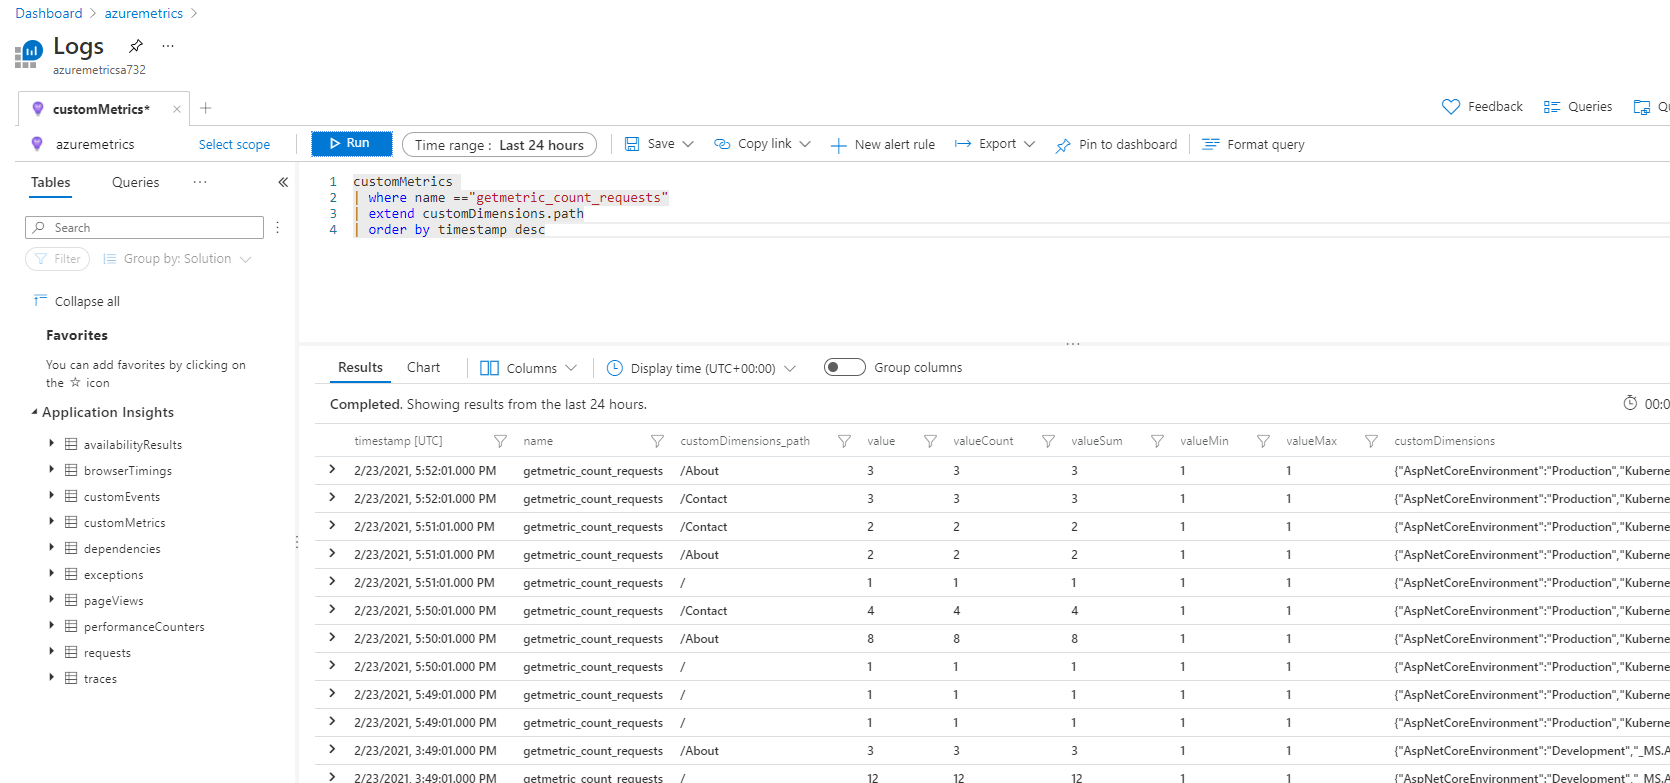Open Display time (UTC+00:00) dropdown
Image resolution: width=1670 pixels, height=783 pixels.
(x=701, y=368)
